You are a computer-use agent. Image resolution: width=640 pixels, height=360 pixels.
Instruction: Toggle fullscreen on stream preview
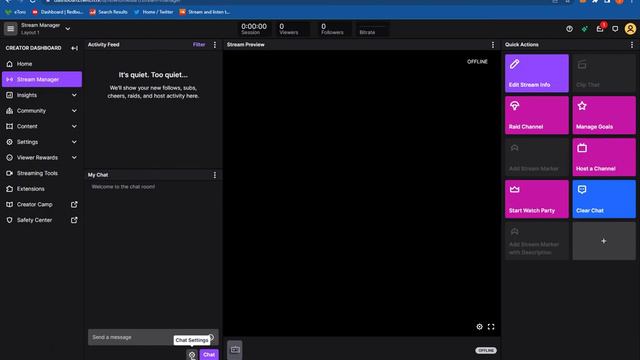click(491, 327)
